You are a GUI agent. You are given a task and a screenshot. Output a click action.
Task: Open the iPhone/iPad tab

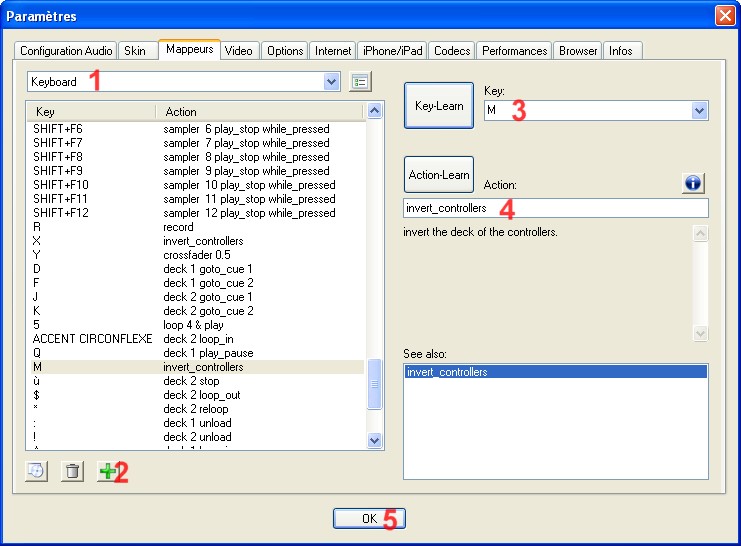pyautogui.click(x=392, y=51)
